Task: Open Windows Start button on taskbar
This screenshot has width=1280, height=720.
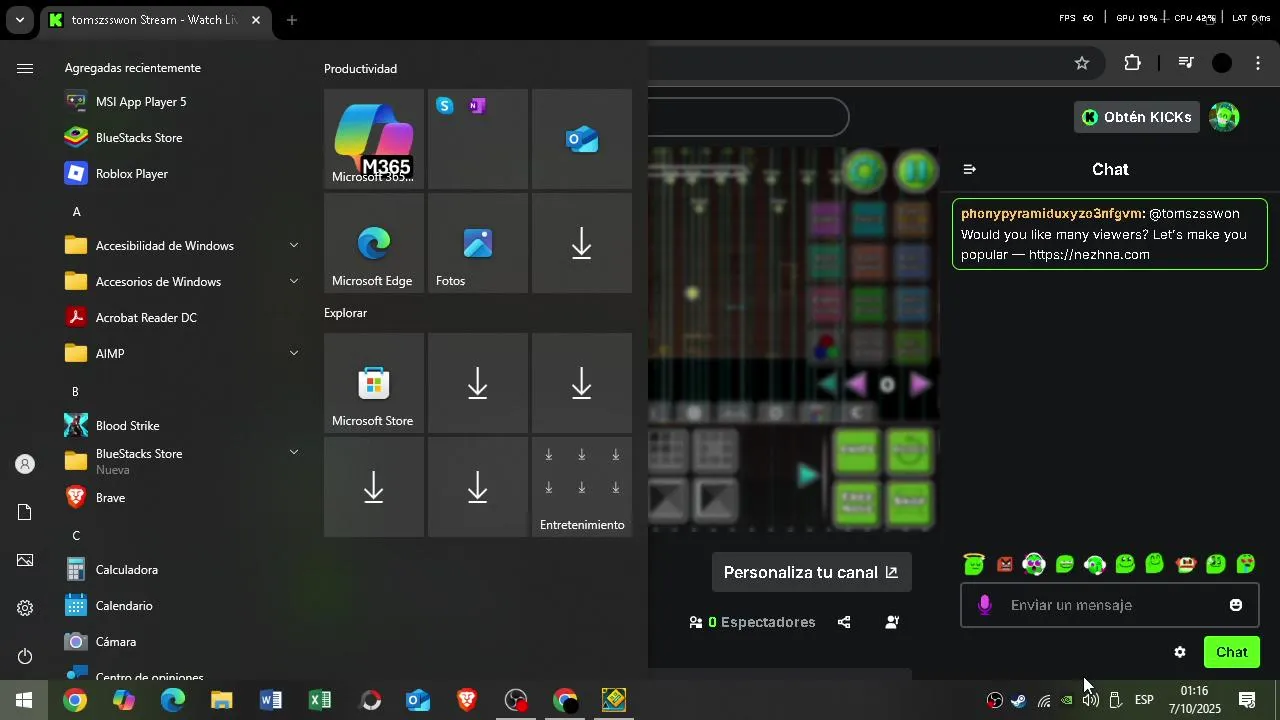Action: [x=24, y=700]
